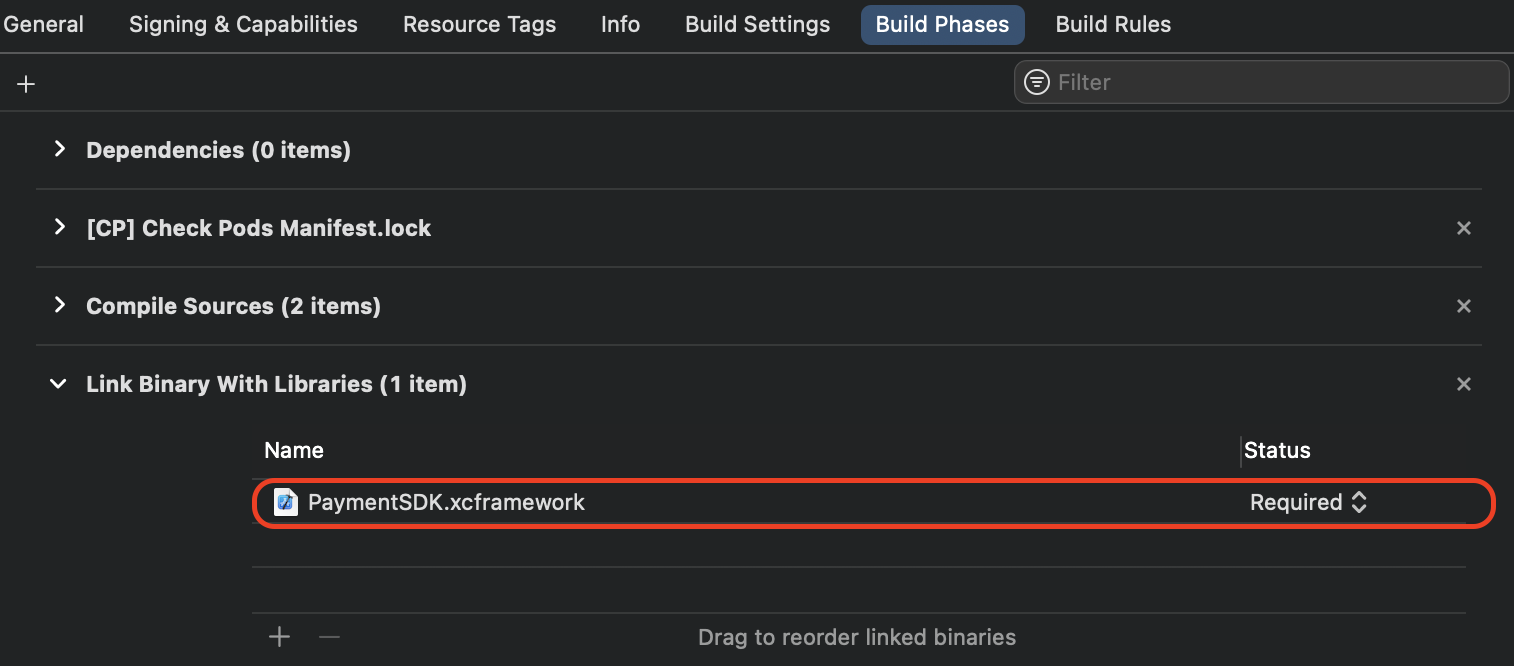Go to the Build Rules tab
The height and width of the screenshot is (666, 1514).
[1113, 25]
